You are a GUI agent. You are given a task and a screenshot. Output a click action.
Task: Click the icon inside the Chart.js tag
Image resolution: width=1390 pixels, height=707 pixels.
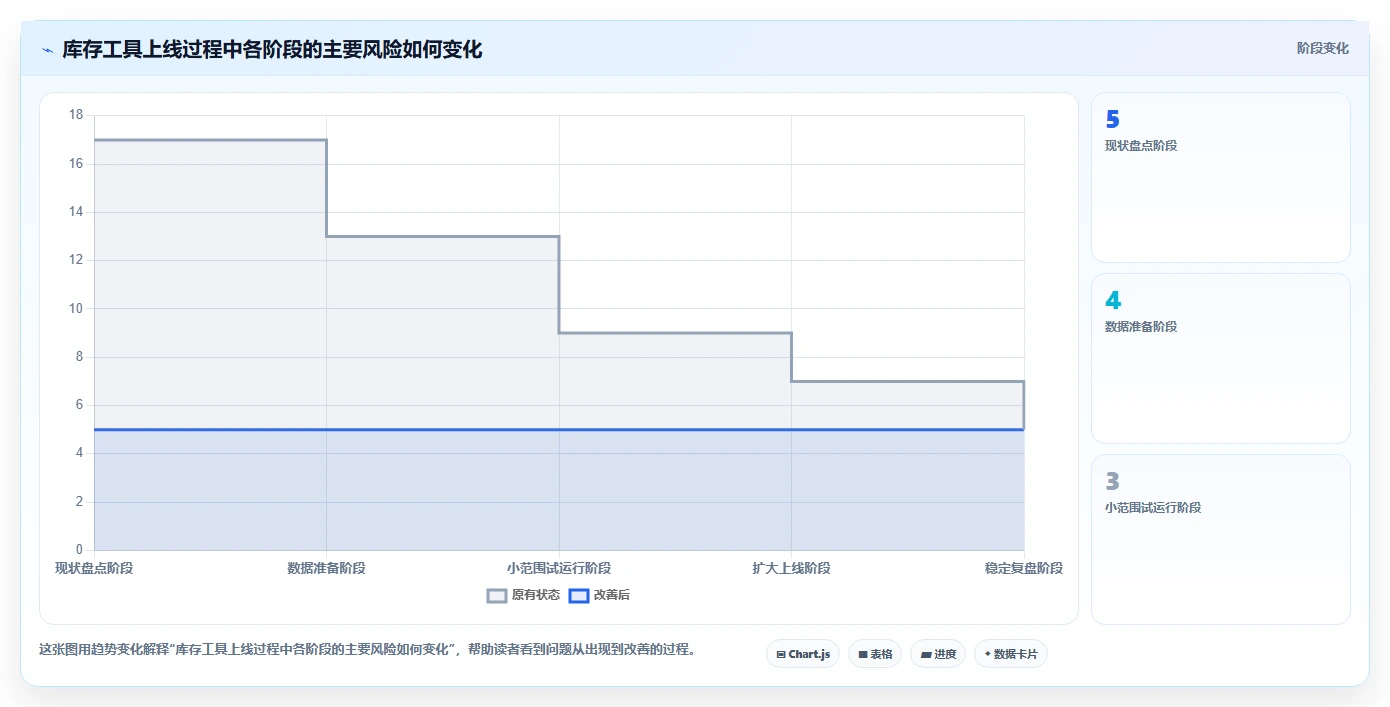pos(781,655)
